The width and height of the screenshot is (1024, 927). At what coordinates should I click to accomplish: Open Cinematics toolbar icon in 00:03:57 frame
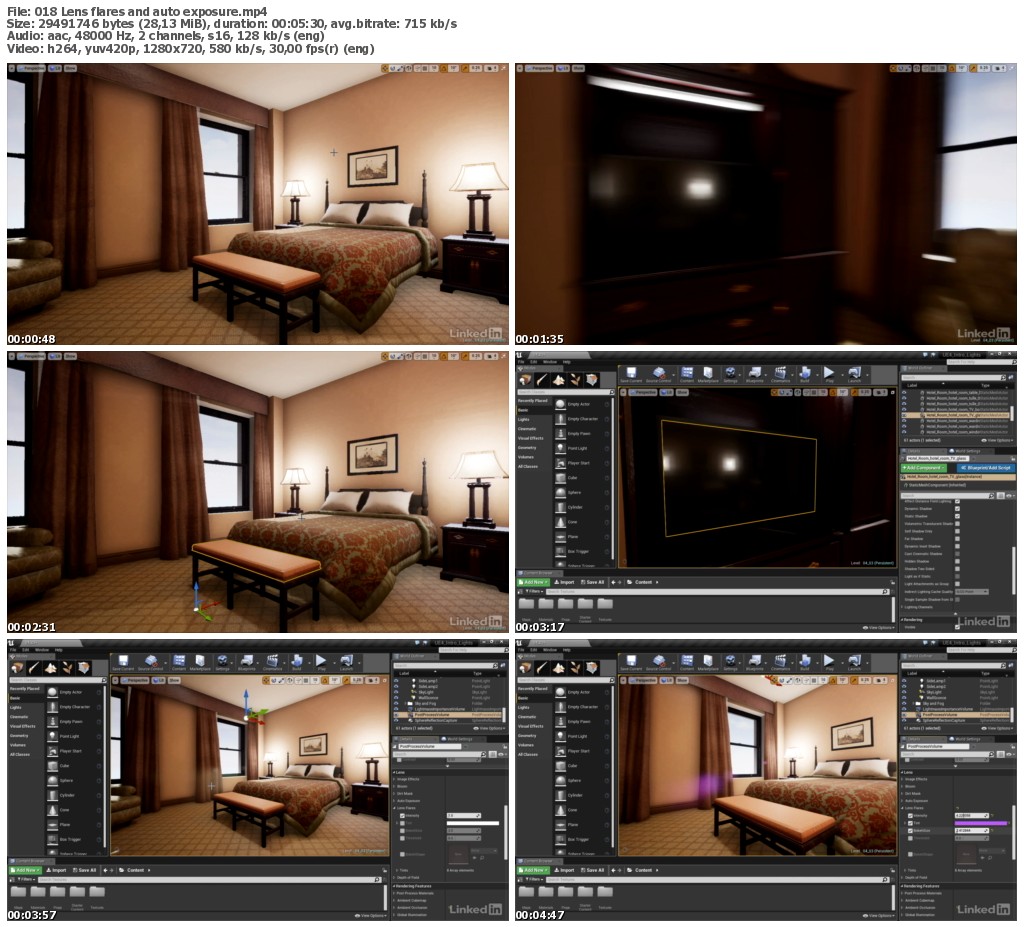click(272, 662)
